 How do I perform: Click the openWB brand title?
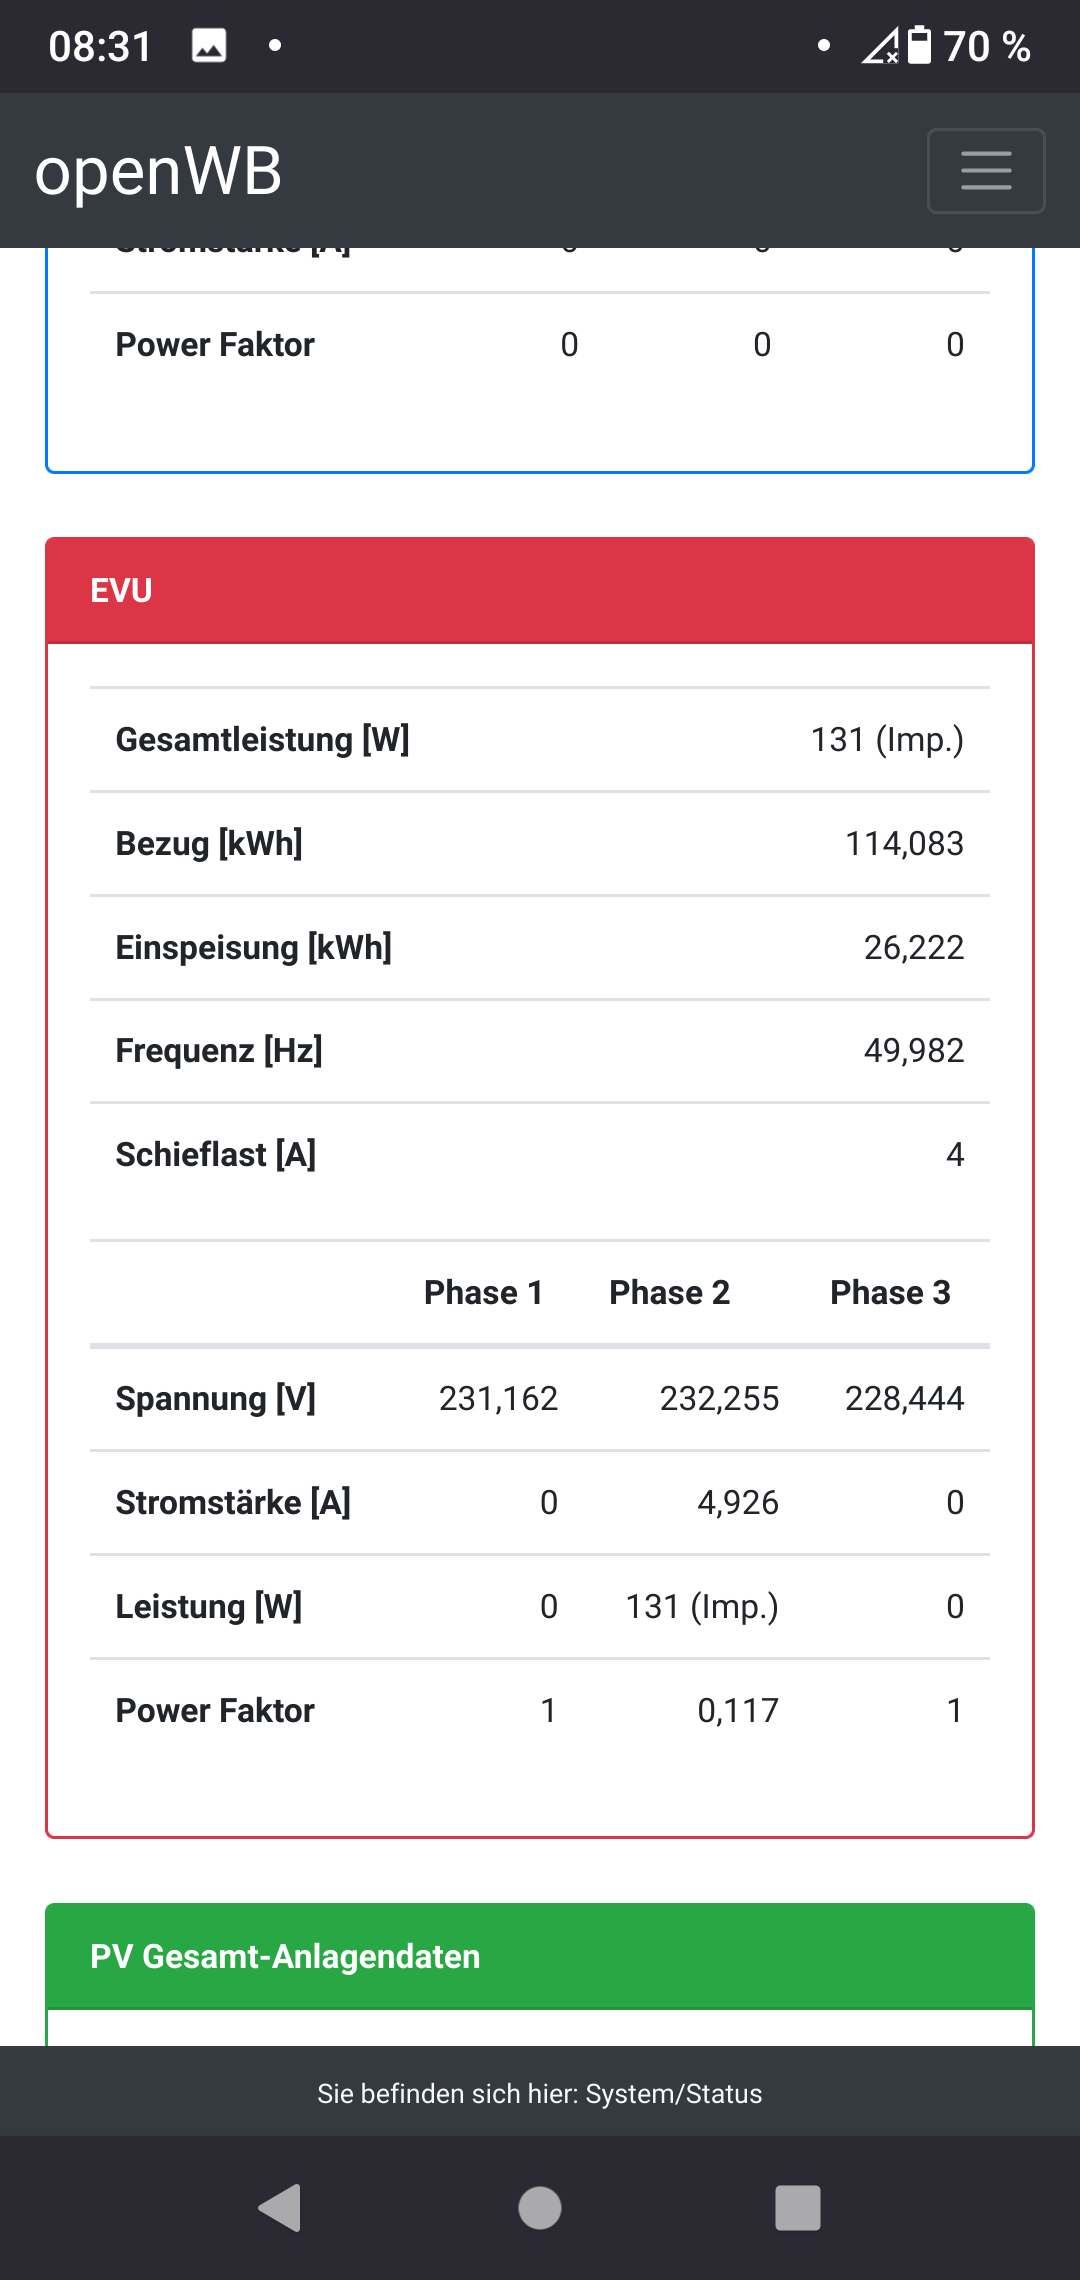tap(158, 171)
